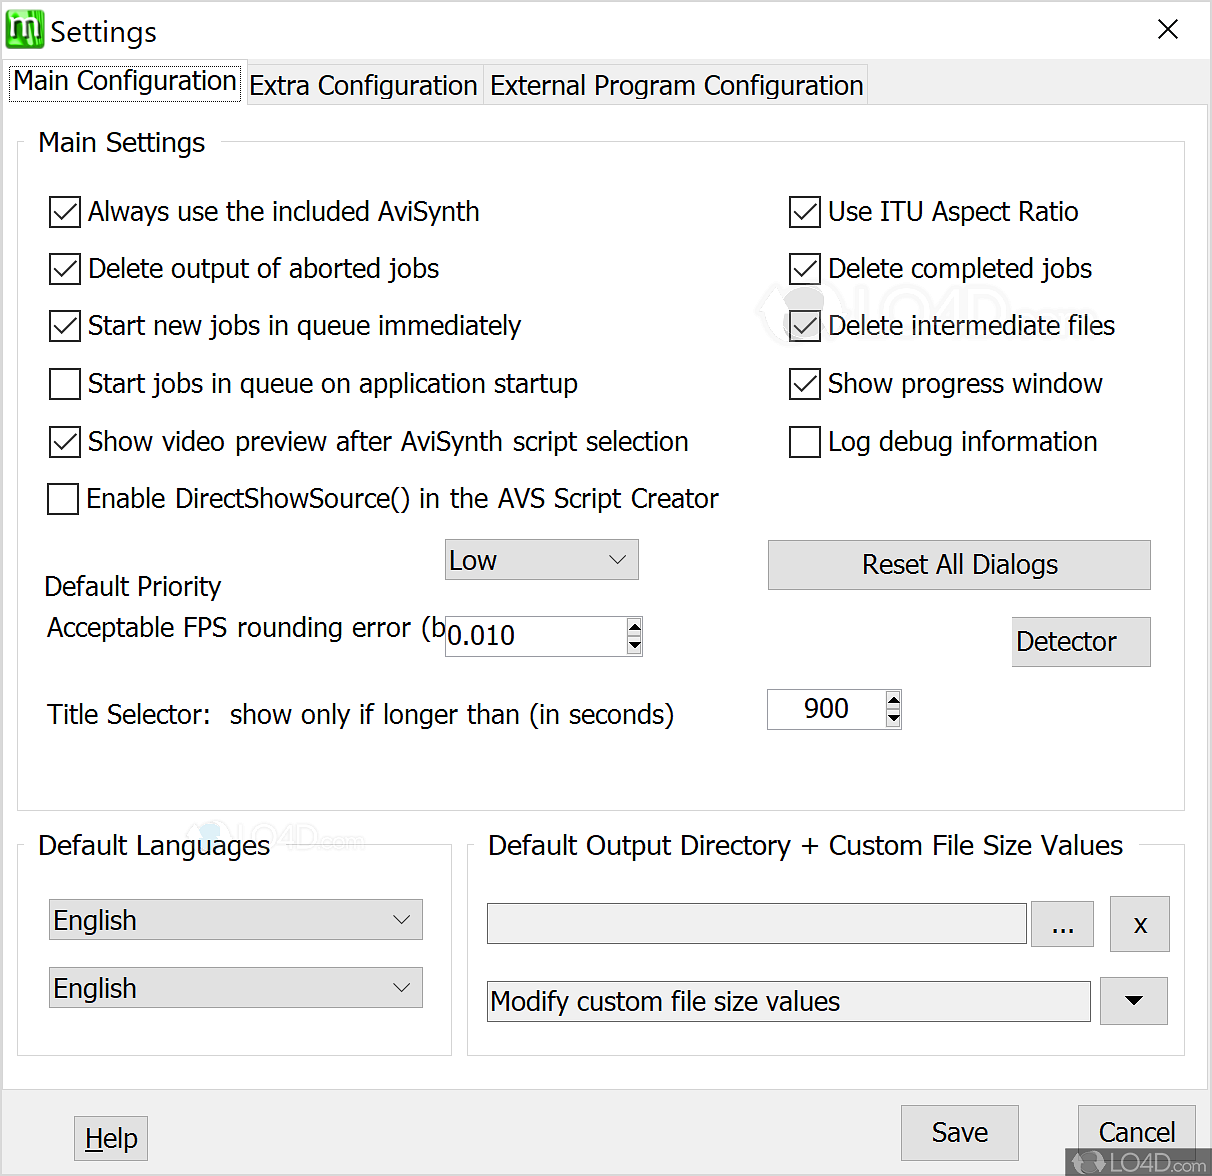1212x1176 pixels.
Task: Toggle Delete completed jobs option
Action: [805, 269]
